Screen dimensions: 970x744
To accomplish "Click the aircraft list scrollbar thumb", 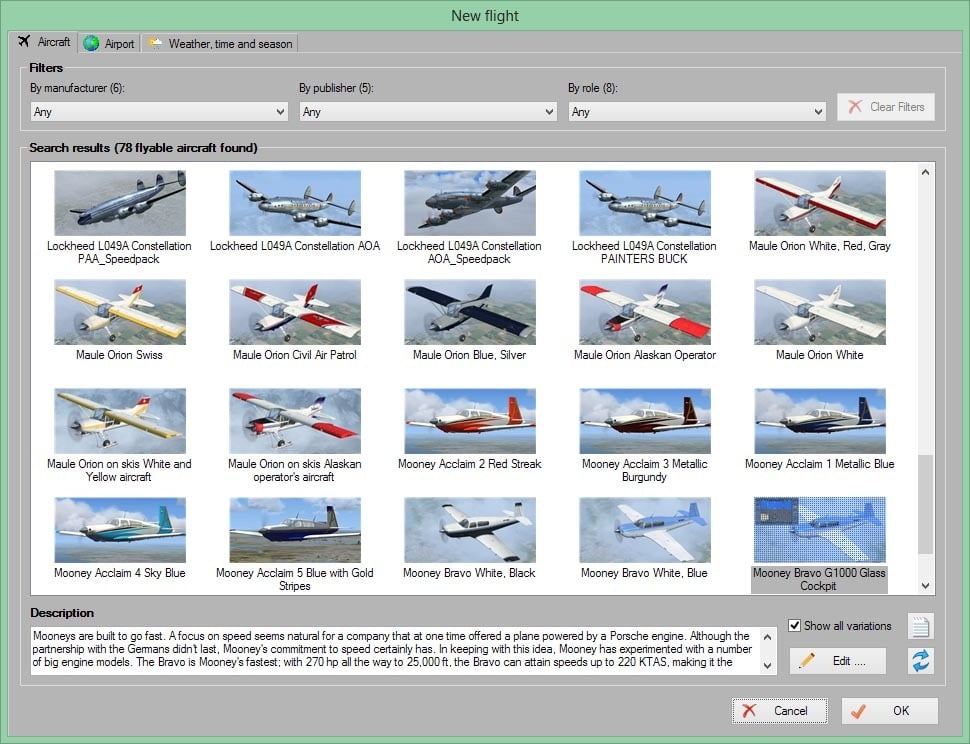I will click(925, 504).
